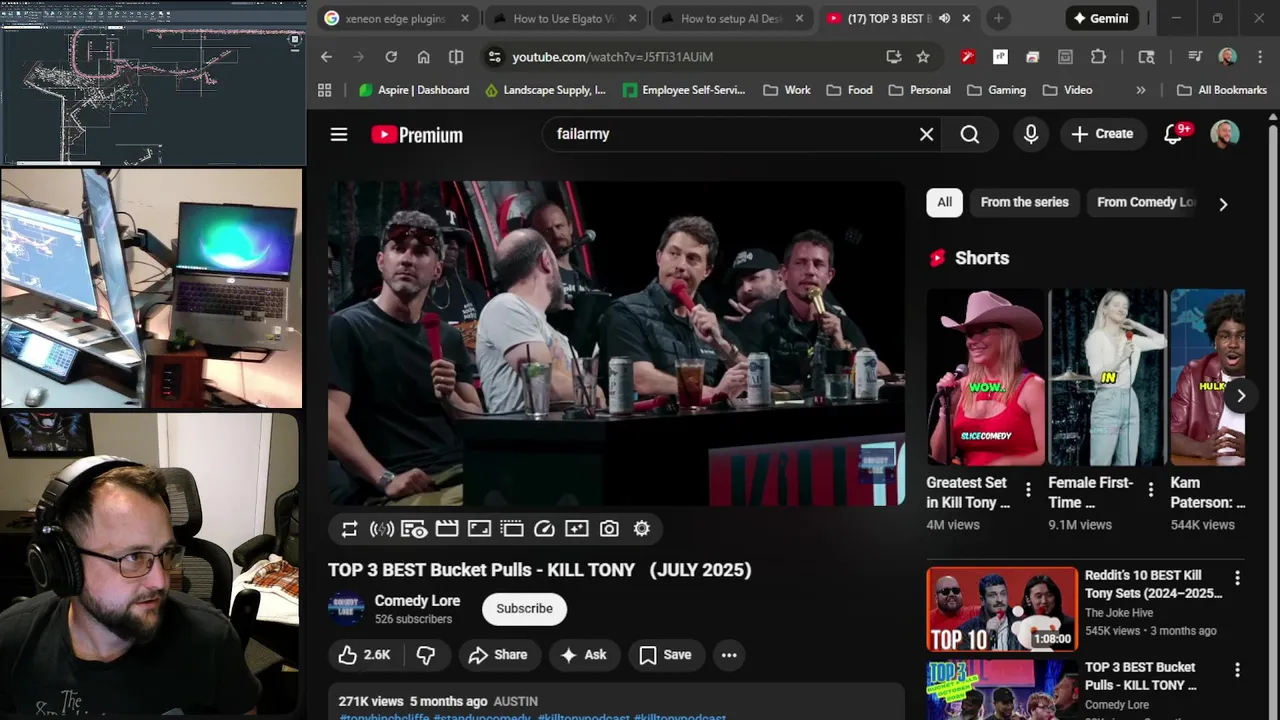Save the video to a playlist
The height and width of the screenshot is (720, 1280).
coord(665,655)
